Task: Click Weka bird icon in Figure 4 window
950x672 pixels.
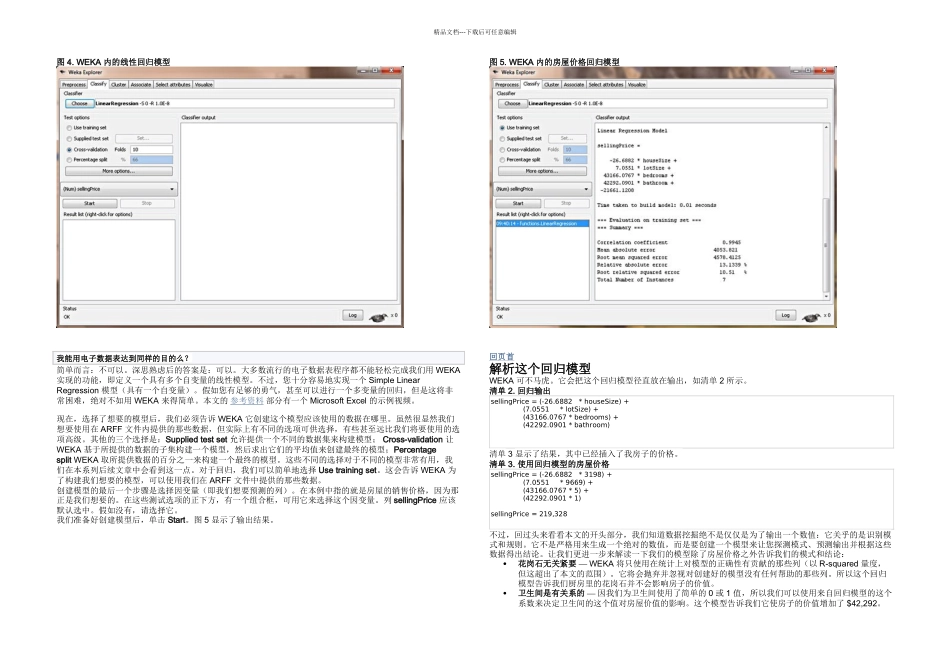Action: (x=379, y=316)
